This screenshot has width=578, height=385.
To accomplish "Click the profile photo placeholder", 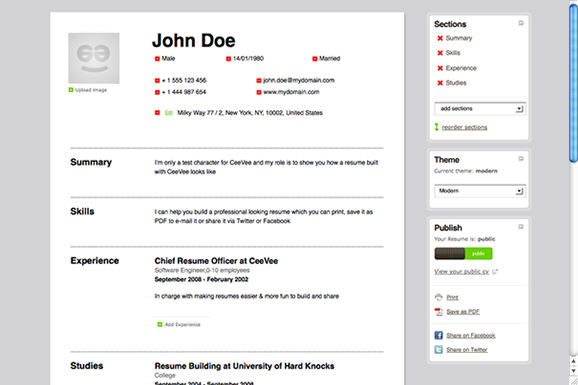I will (94, 58).
